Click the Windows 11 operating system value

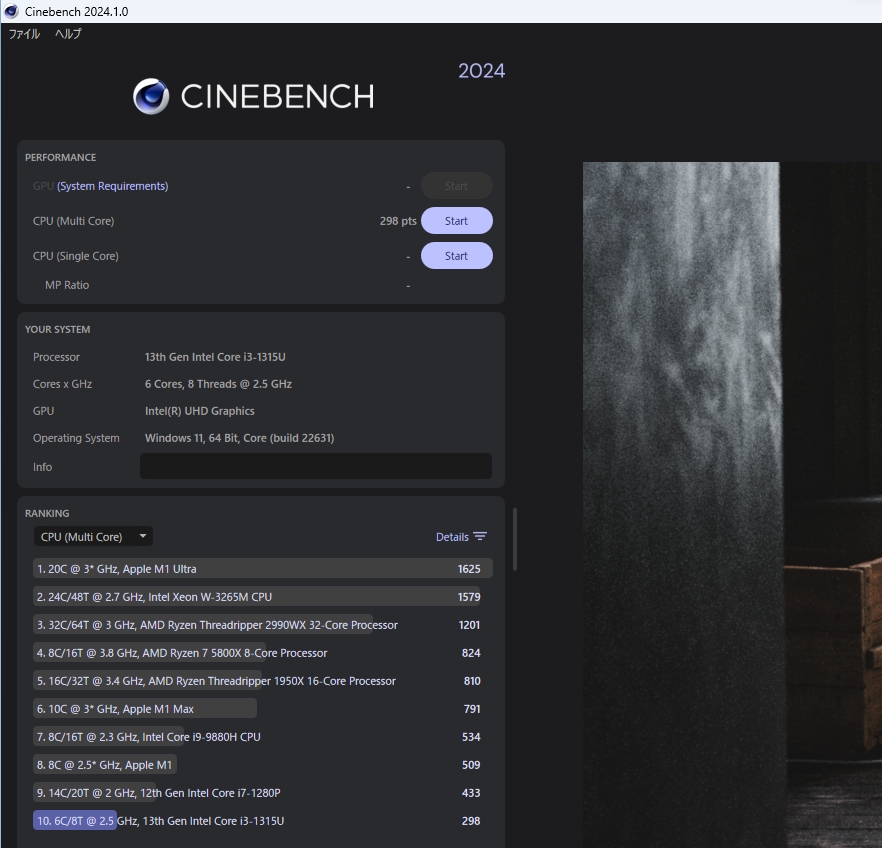tap(240, 438)
